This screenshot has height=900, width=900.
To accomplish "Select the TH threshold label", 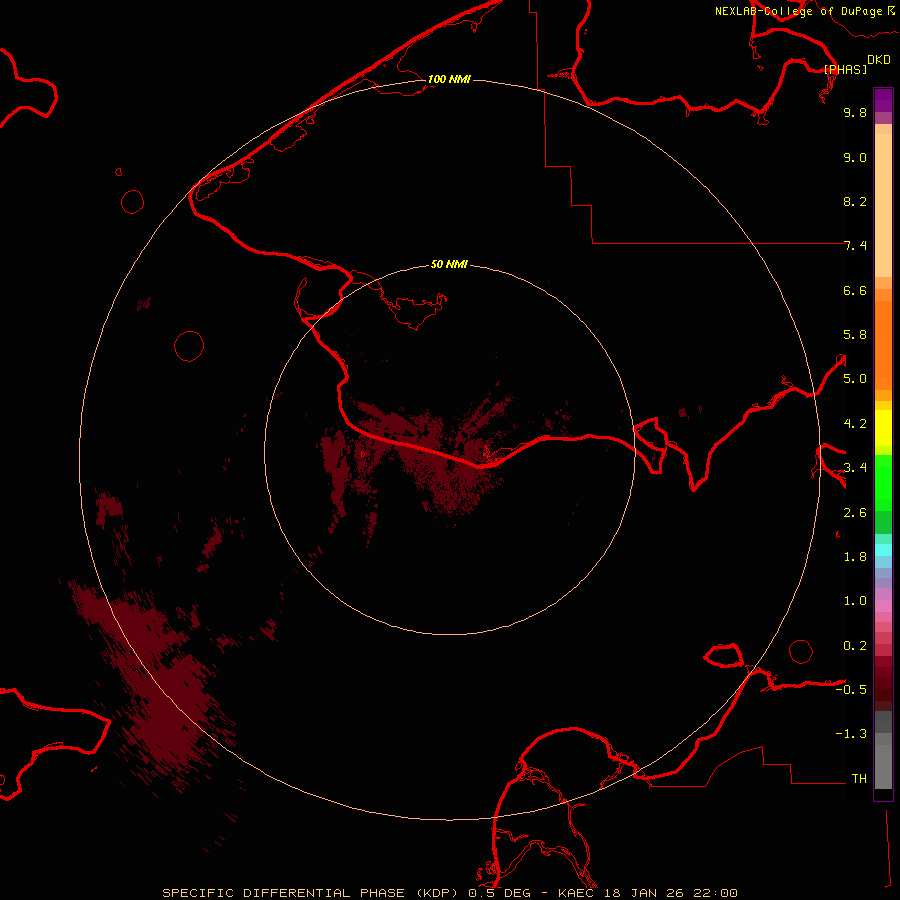I will [x=858, y=778].
